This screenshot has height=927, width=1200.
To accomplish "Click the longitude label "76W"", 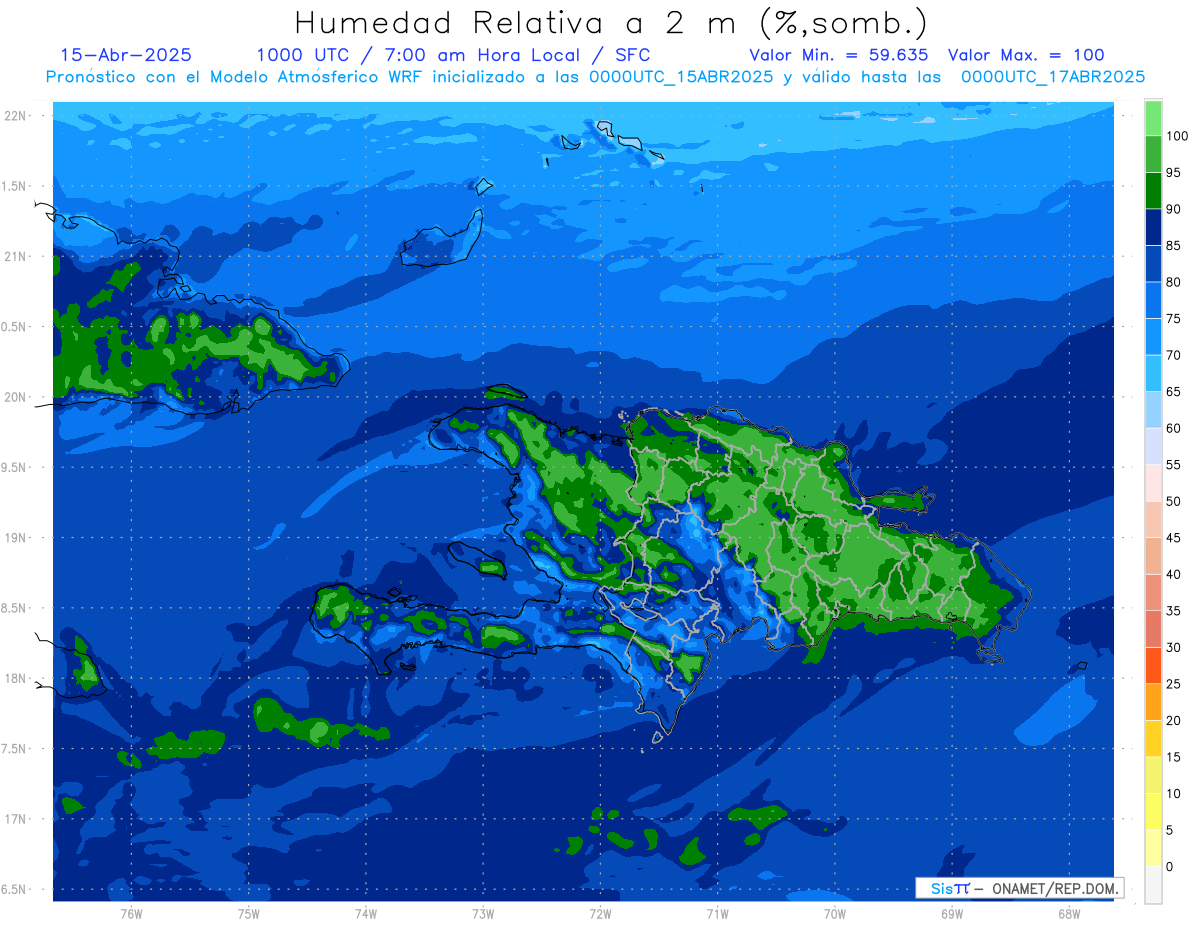I will tap(131, 913).
